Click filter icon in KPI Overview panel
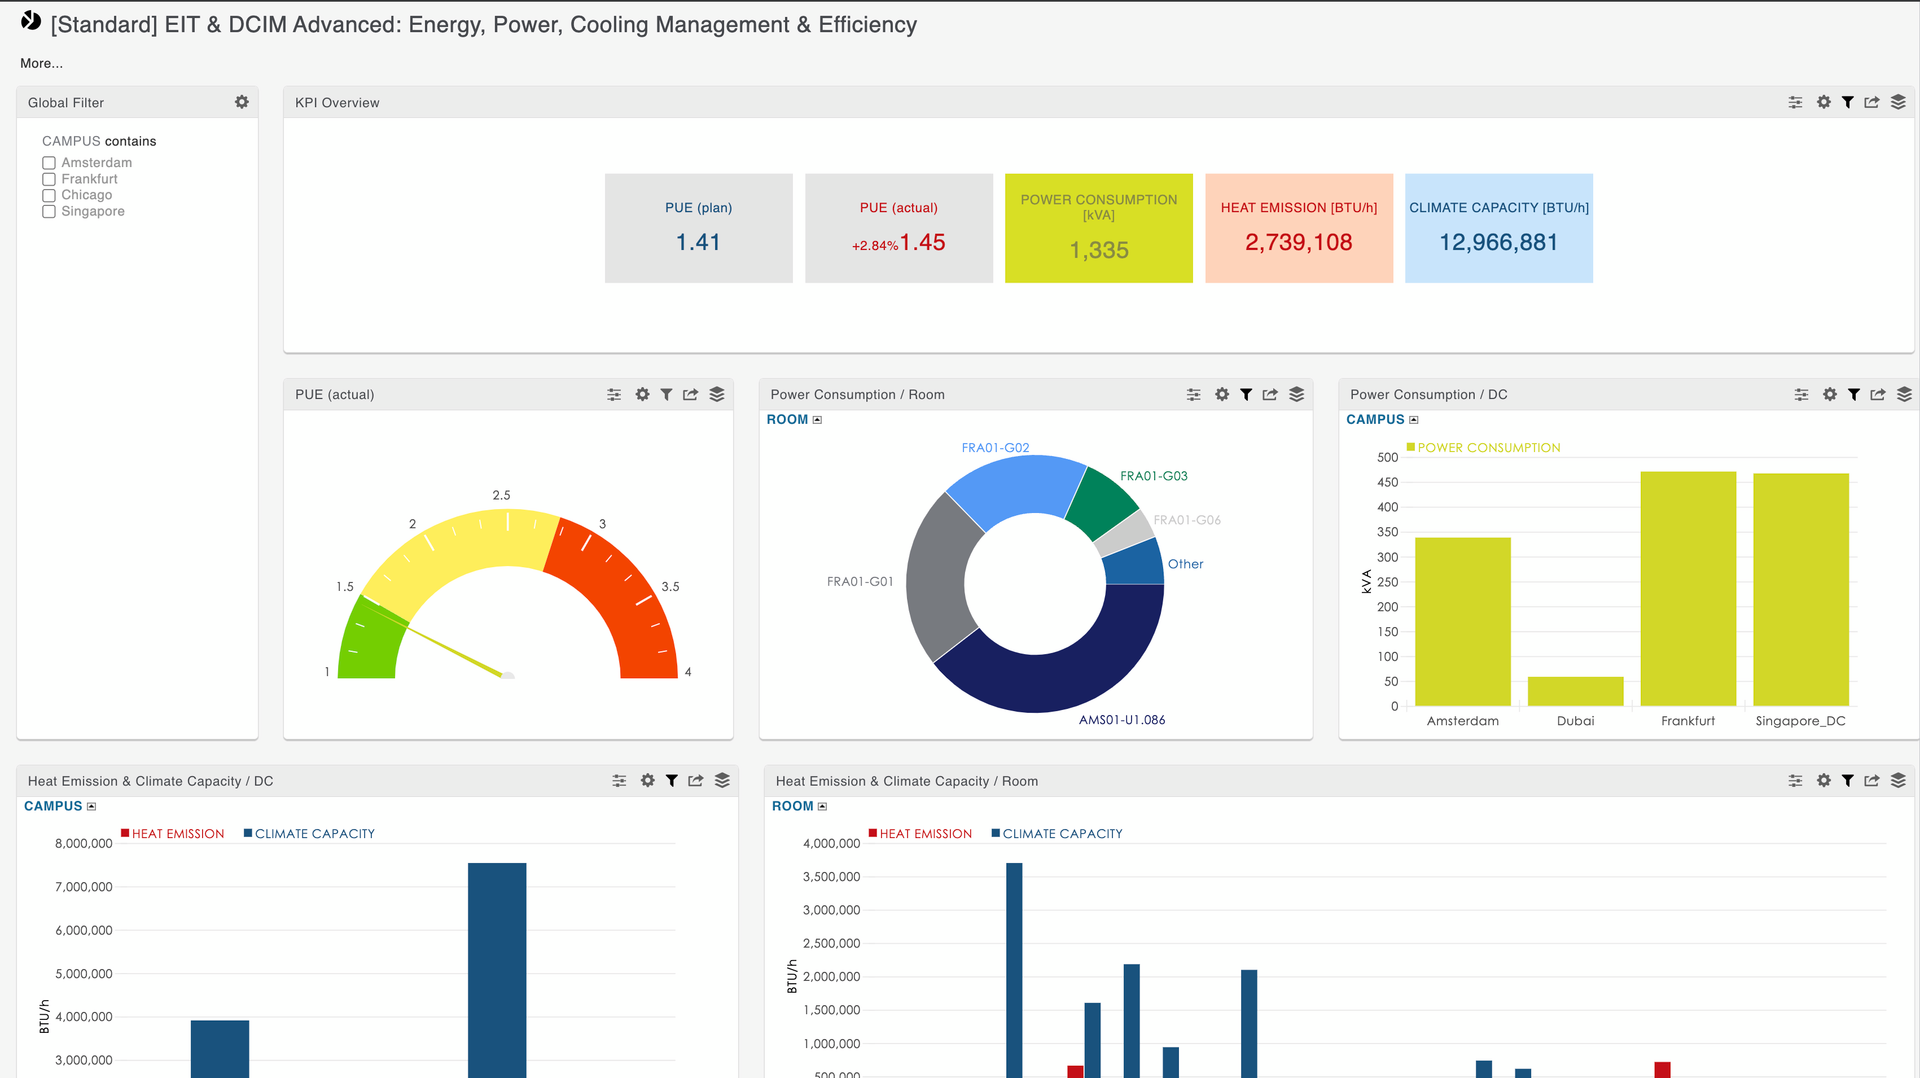 coord(1848,102)
